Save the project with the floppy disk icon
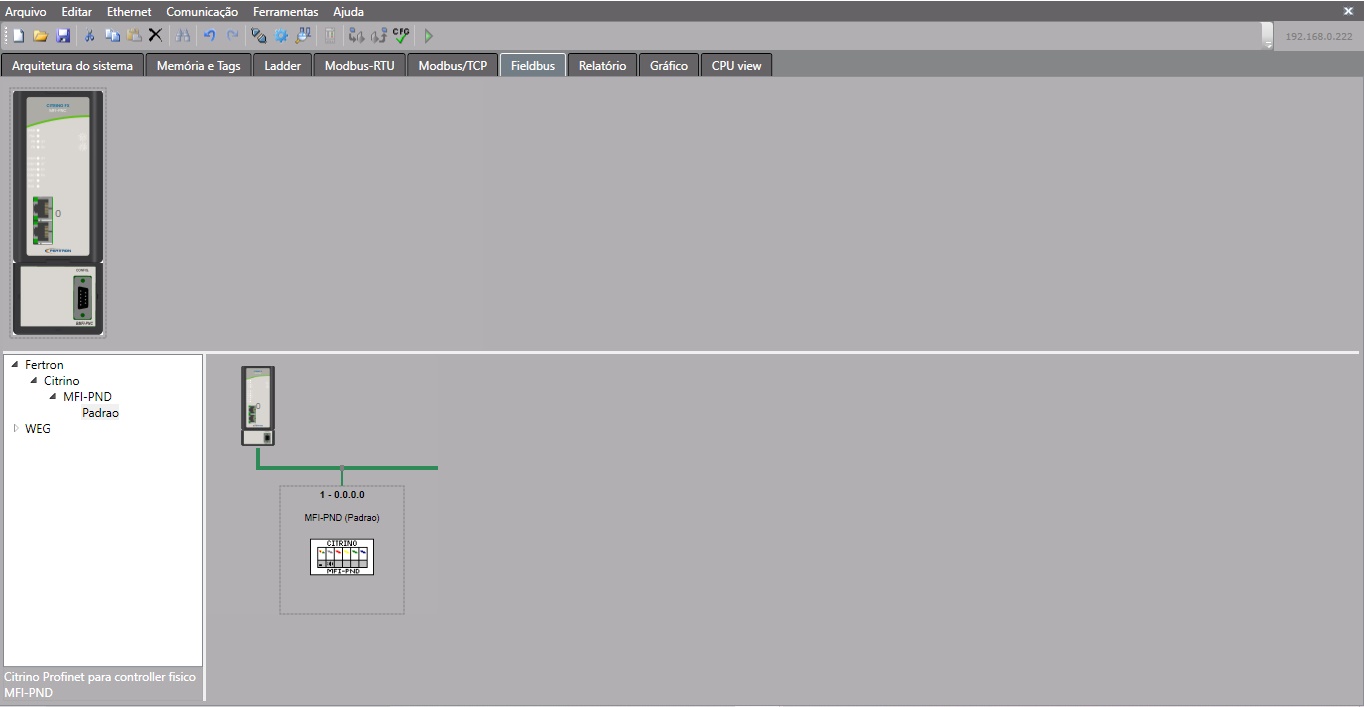The height and width of the screenshot is (707, 1364). 63,36
